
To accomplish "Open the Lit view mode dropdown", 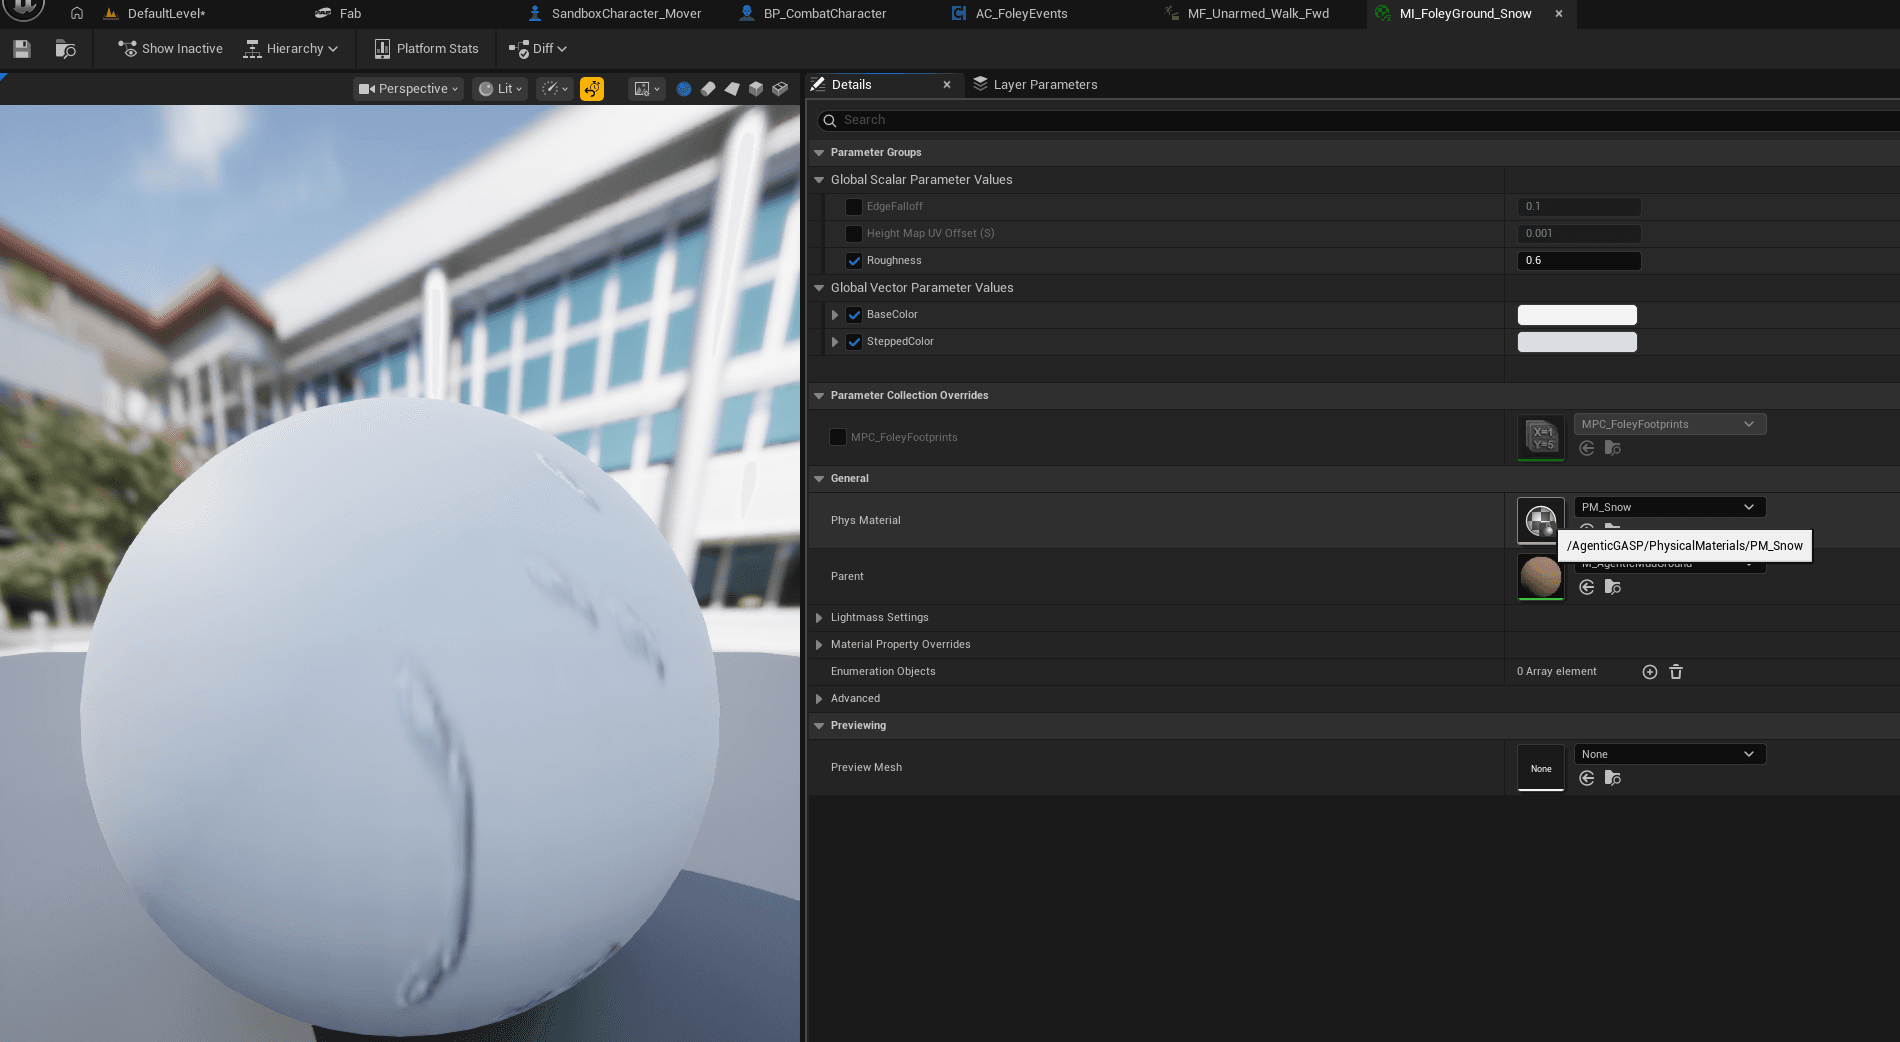I will [500, 89].
